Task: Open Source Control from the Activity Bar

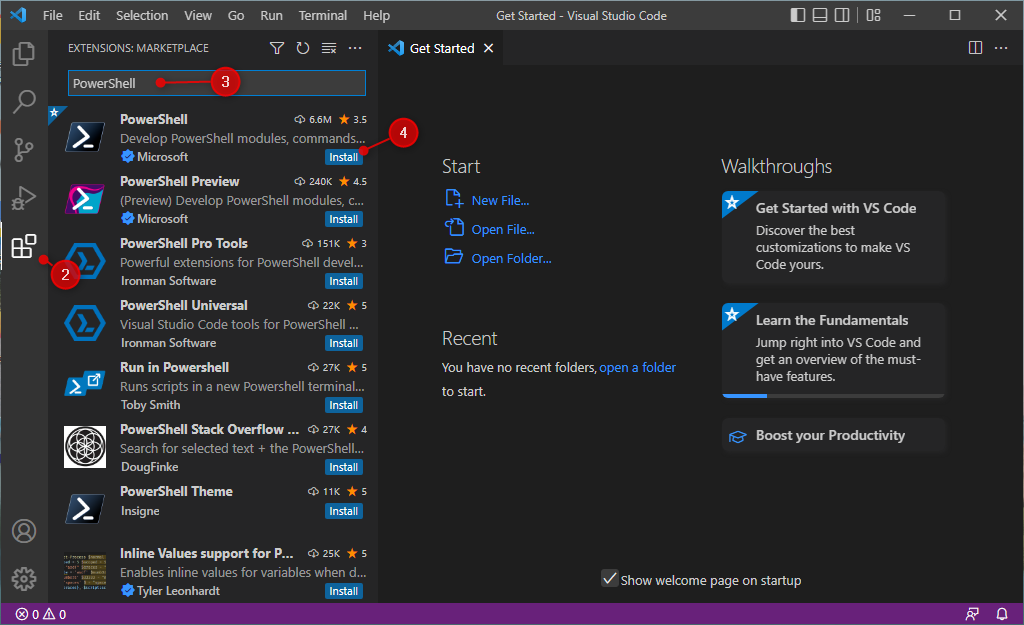Action: [24, 150]
